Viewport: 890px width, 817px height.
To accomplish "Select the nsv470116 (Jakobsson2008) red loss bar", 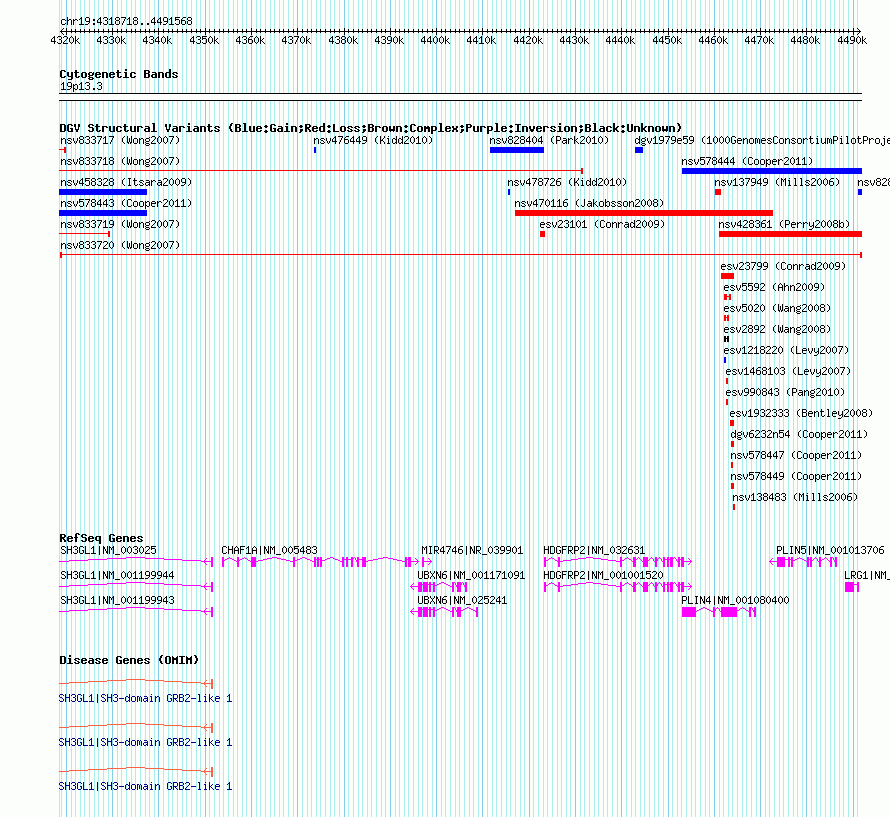I will coord(644,213).
